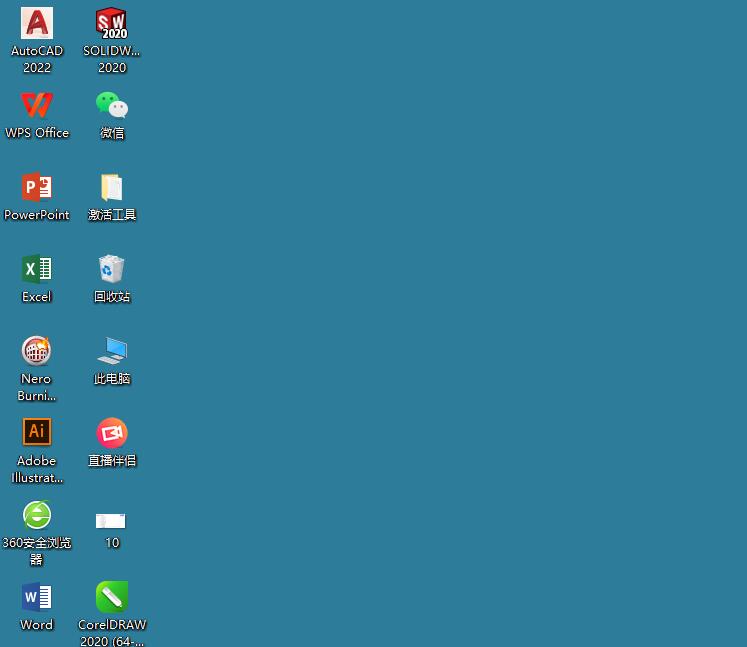Click the Nero Burning ROM icon
Screen dimensions: 747x647
pyautogui.click(x=37, y=351)
